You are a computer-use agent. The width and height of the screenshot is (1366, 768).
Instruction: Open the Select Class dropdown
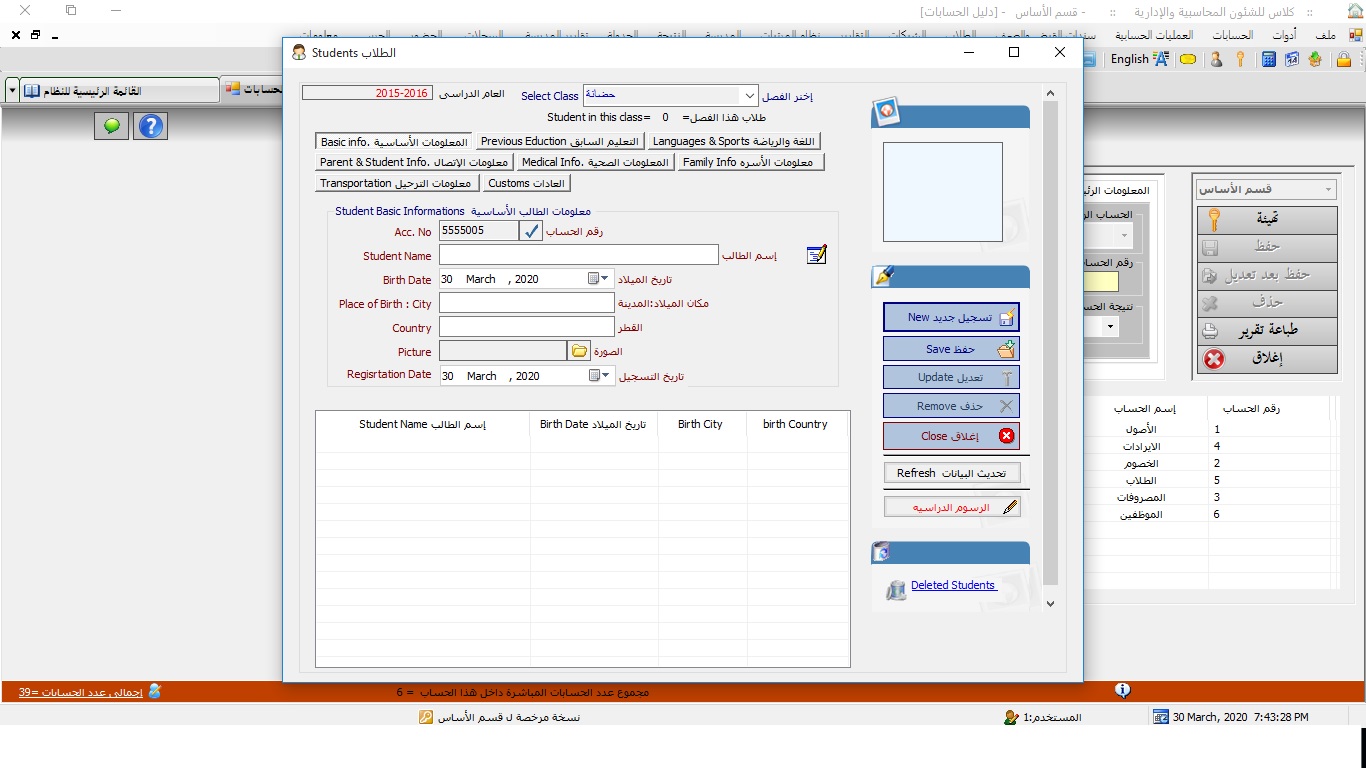point(750,96)
